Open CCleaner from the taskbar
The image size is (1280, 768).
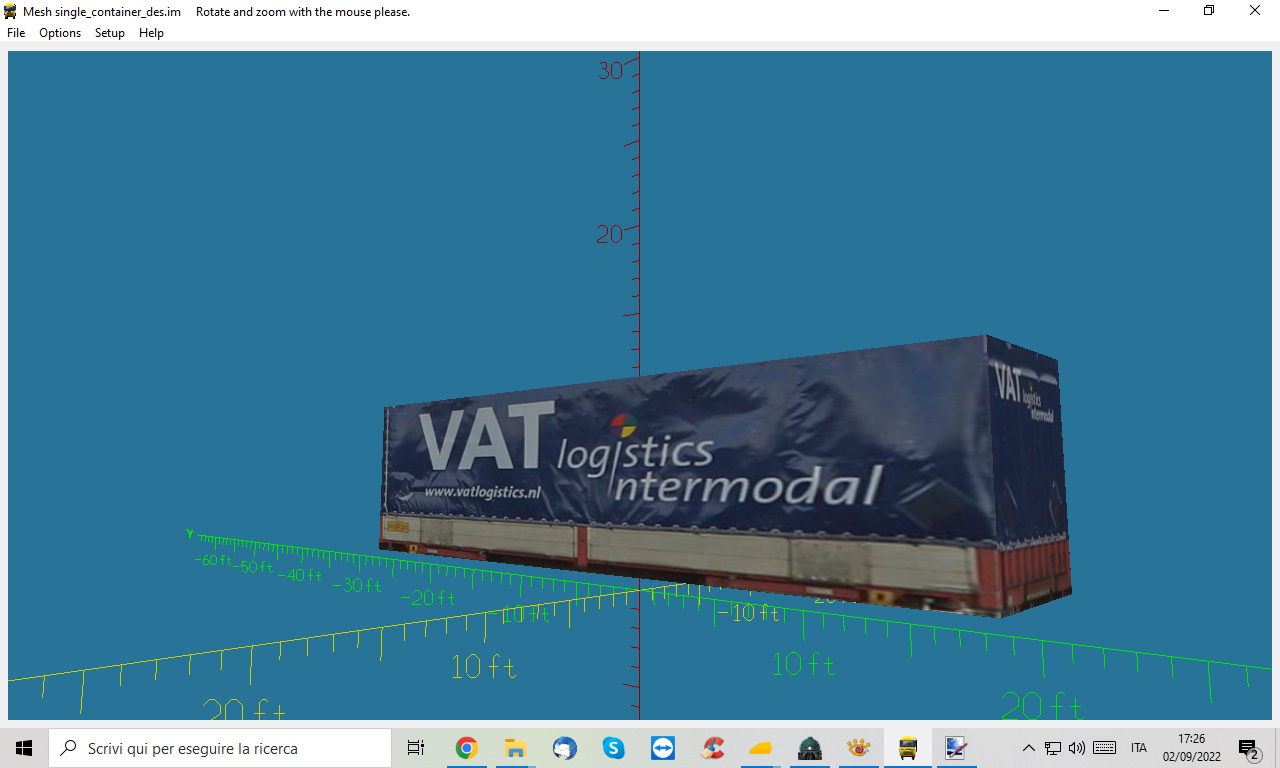712,748
